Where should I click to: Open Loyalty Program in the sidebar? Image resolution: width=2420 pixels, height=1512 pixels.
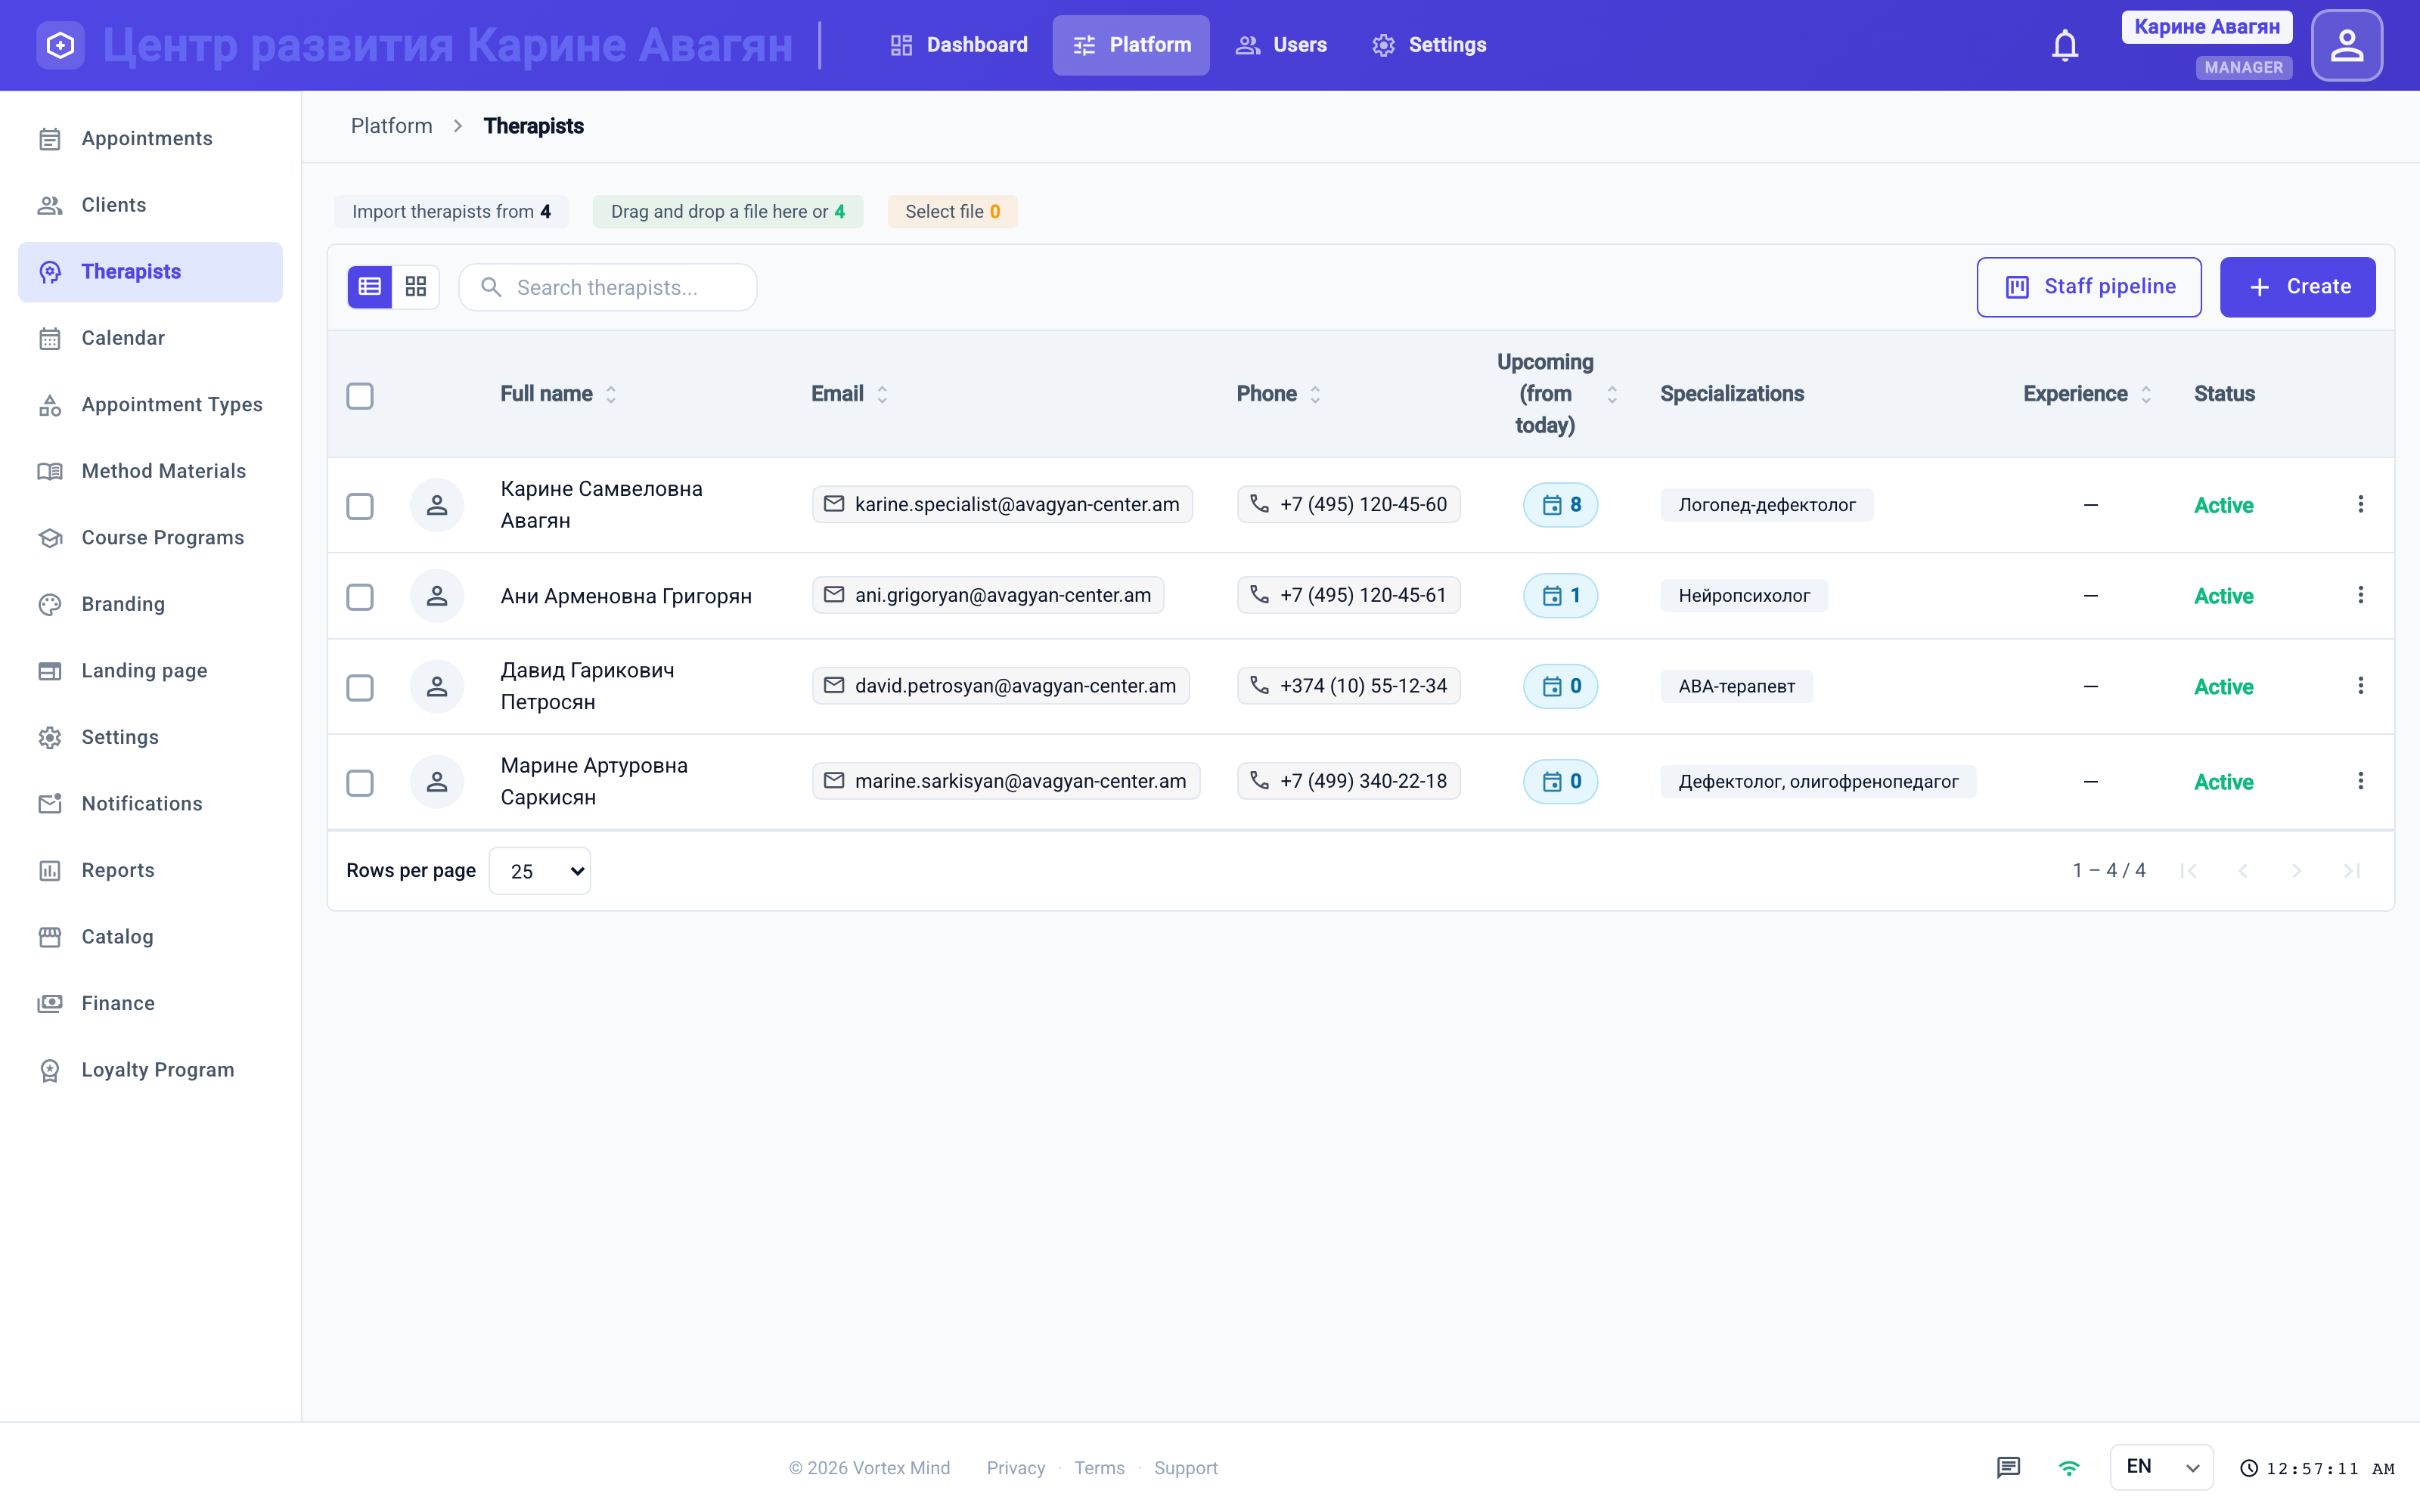[x=150, y=1070]
